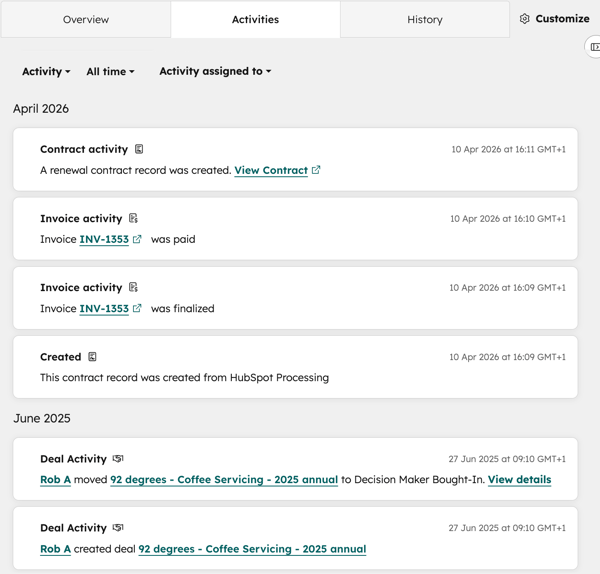
Task: Click external link icon beside View Contract
Action: 316,170
